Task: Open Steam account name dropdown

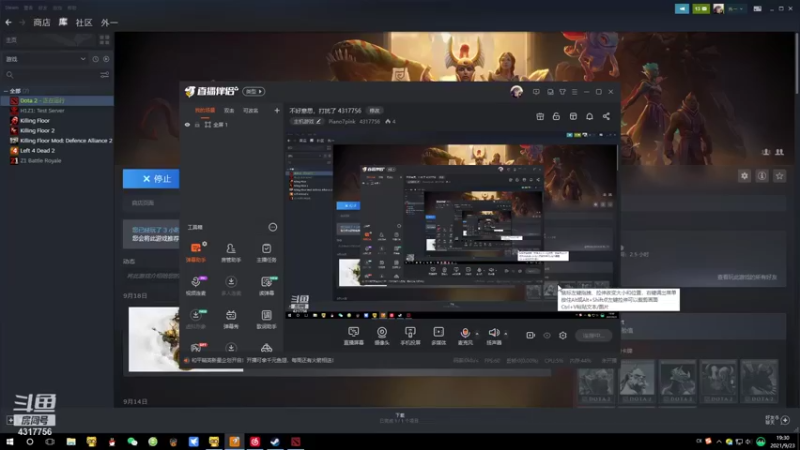Action: click(735, 9)
